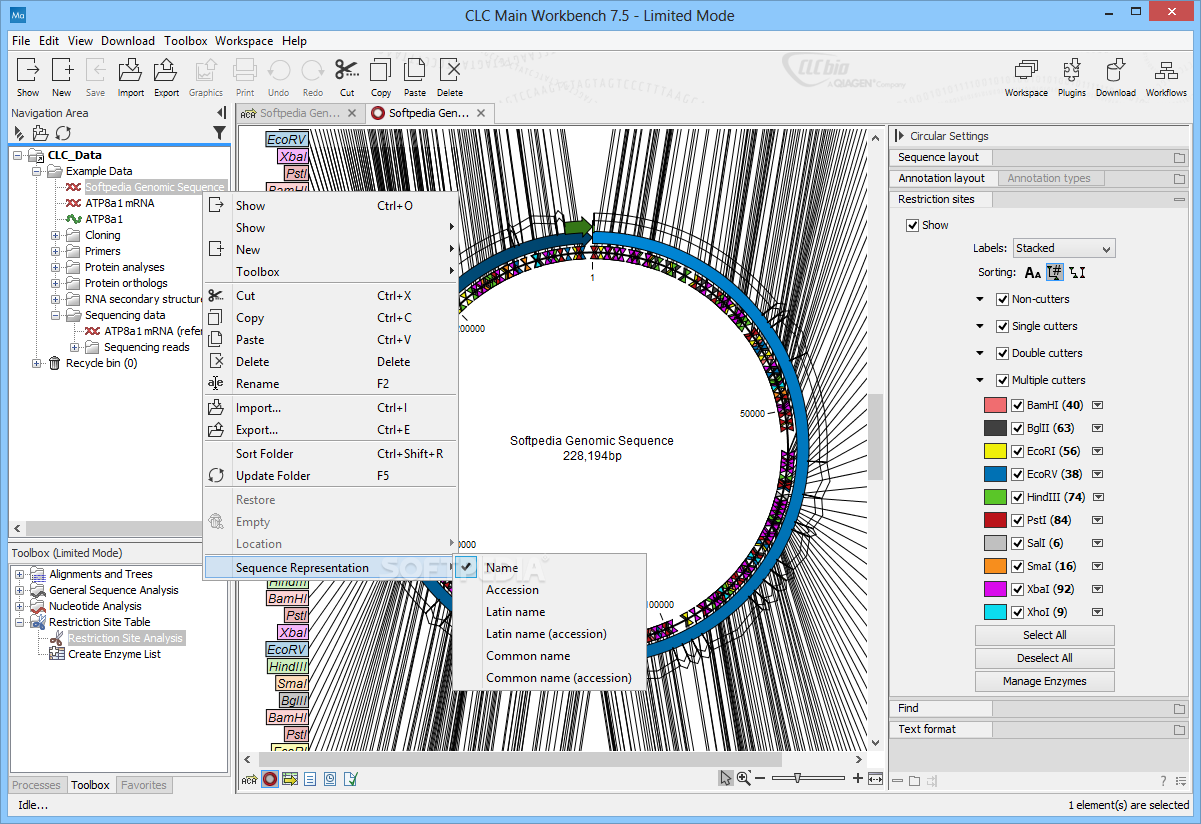Click the filter funnel icon in Navigation Area
Viewport: 1201px width, 824px height.
pos(219,133)
